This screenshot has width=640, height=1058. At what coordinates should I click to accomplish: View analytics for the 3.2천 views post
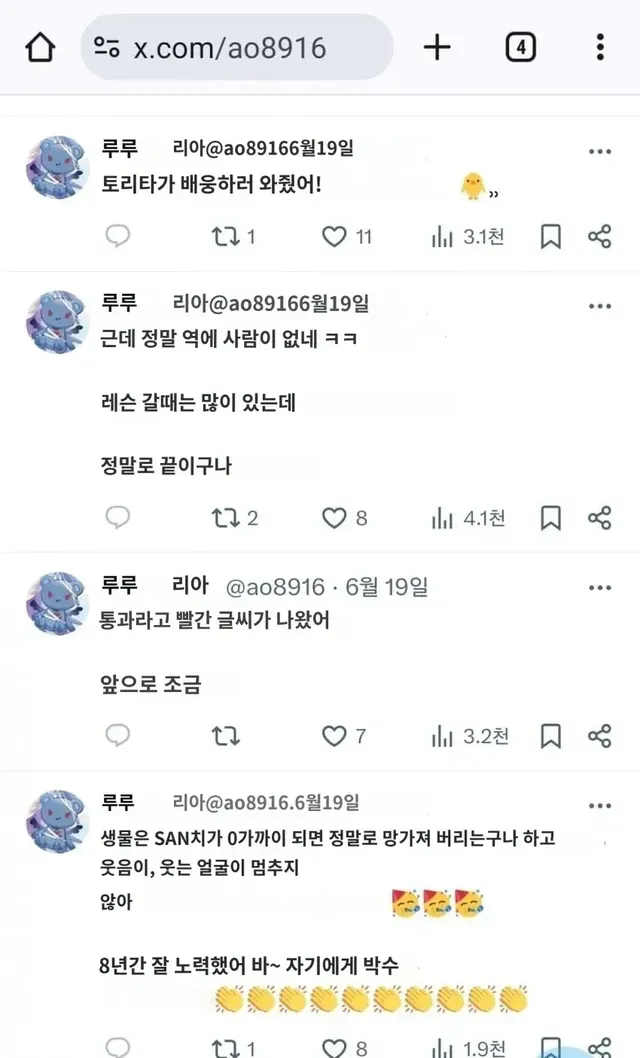469,736
